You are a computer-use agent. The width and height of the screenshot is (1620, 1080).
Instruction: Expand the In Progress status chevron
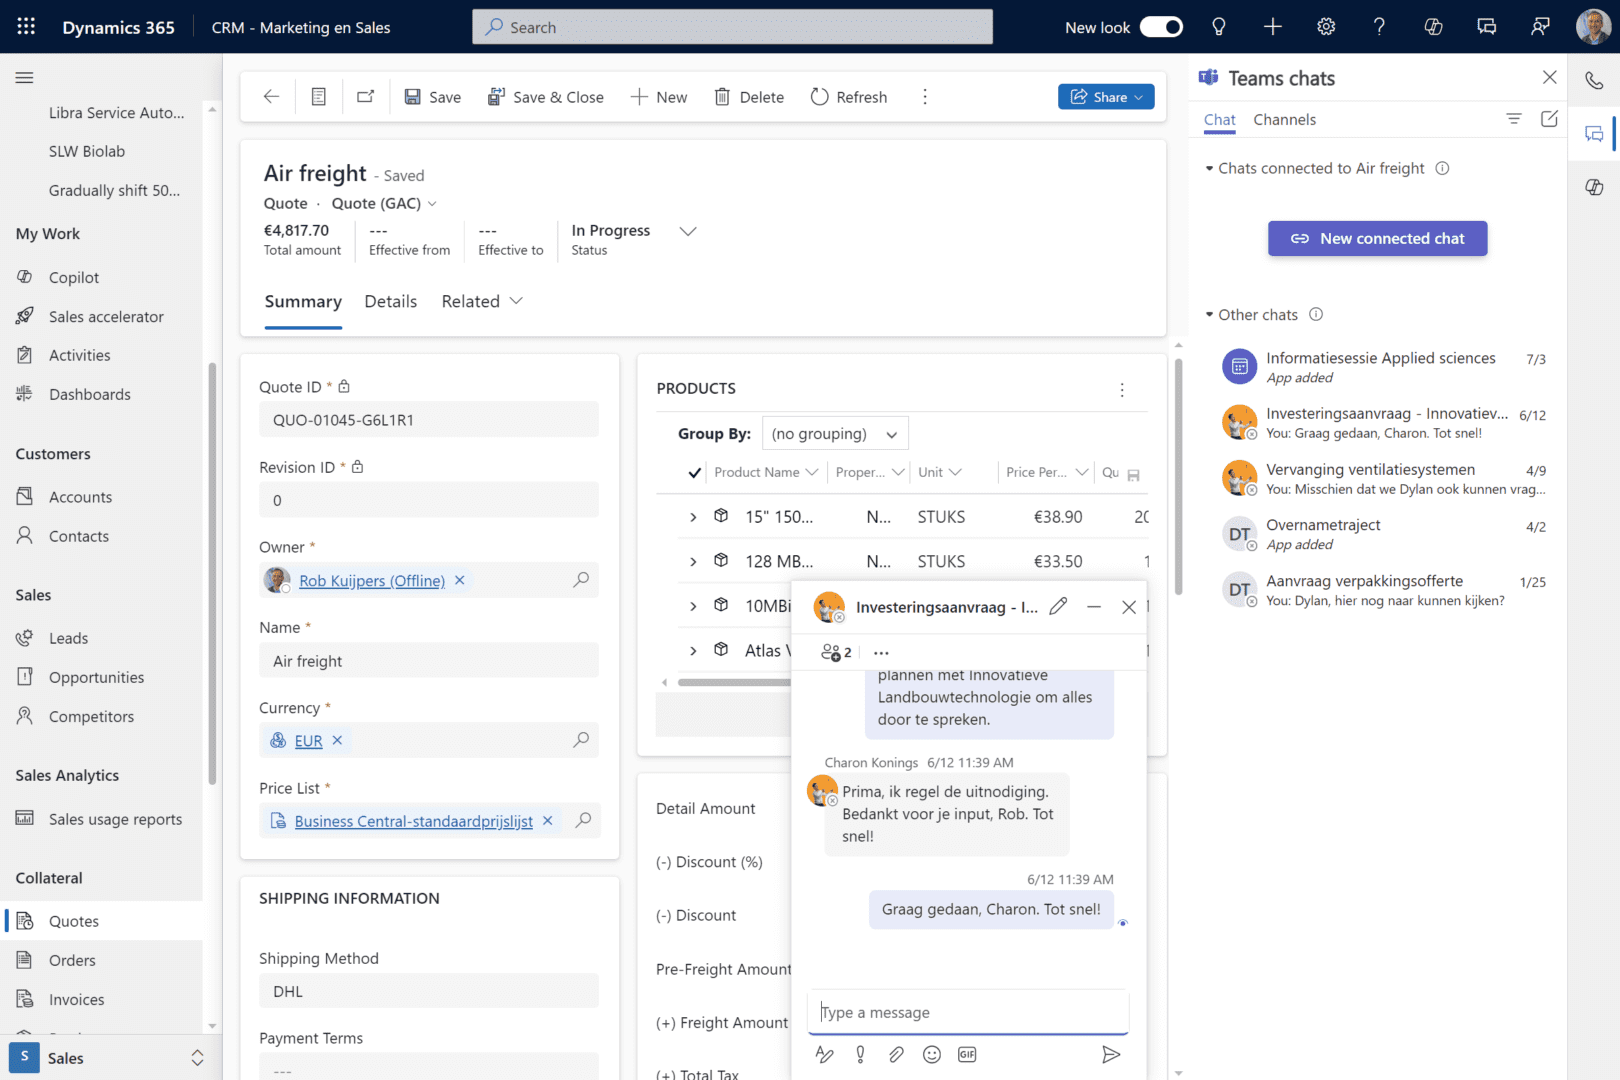tap(688, 231)
